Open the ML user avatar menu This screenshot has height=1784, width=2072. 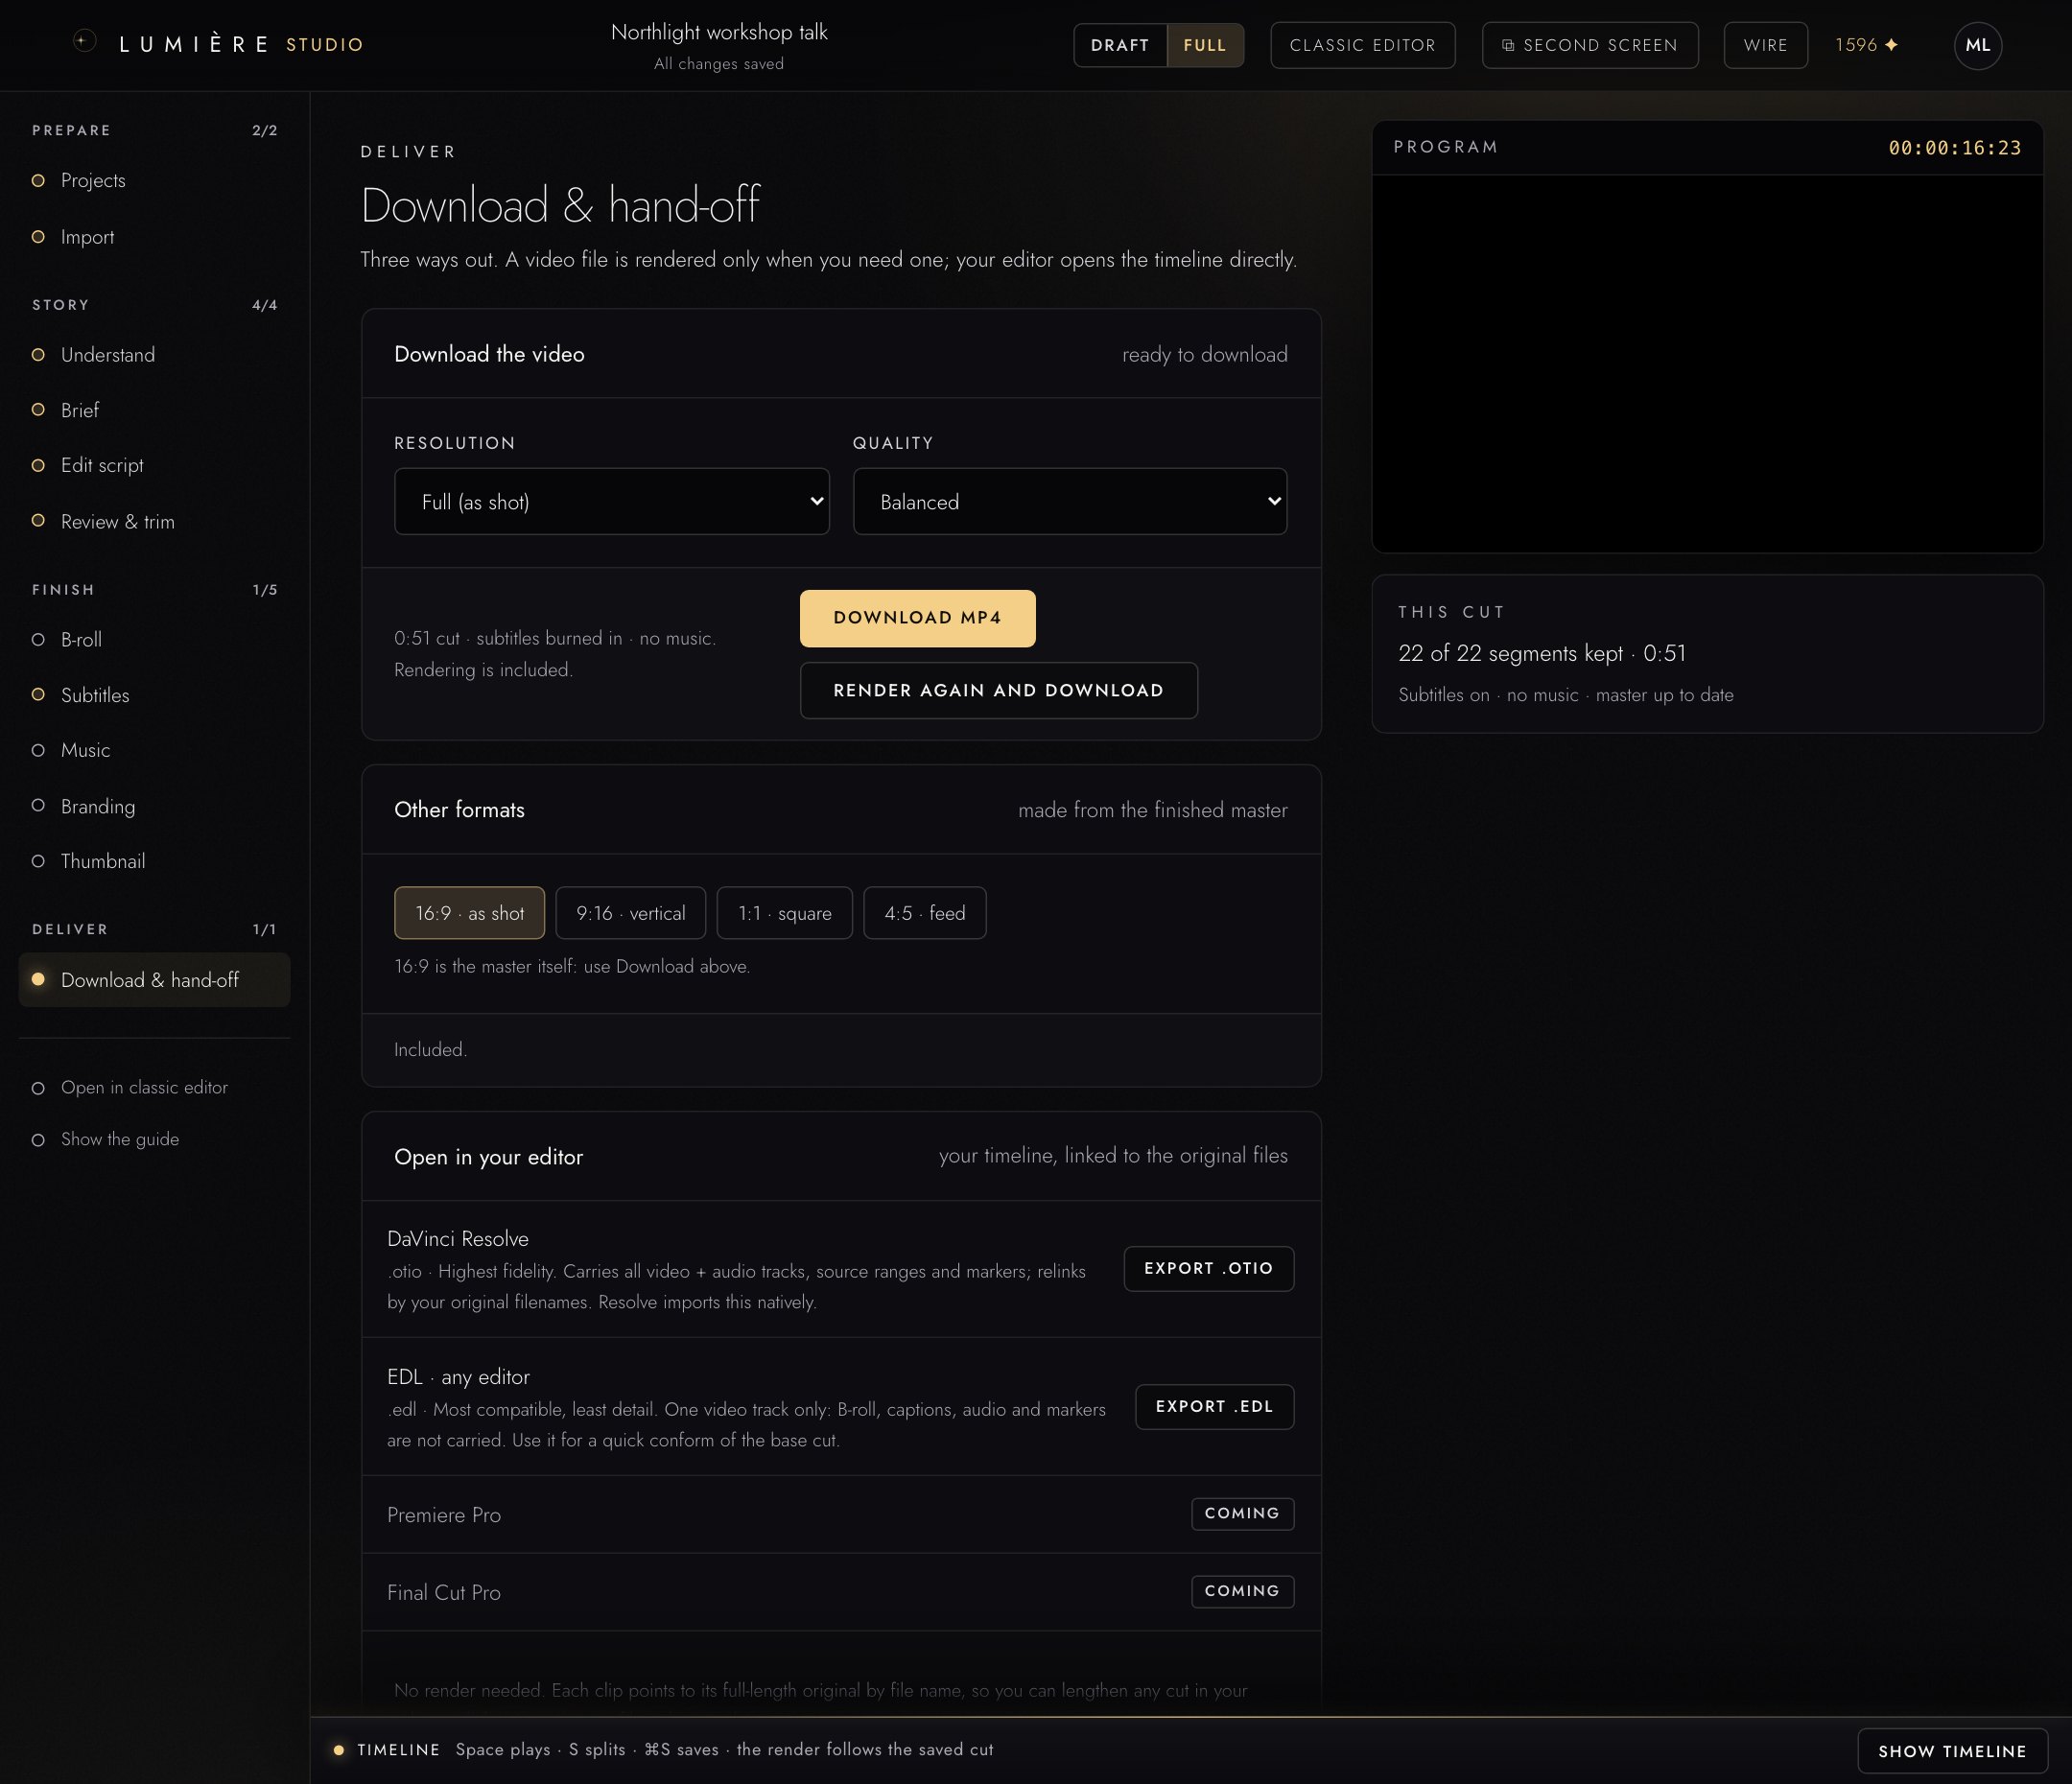(1977, 45)
